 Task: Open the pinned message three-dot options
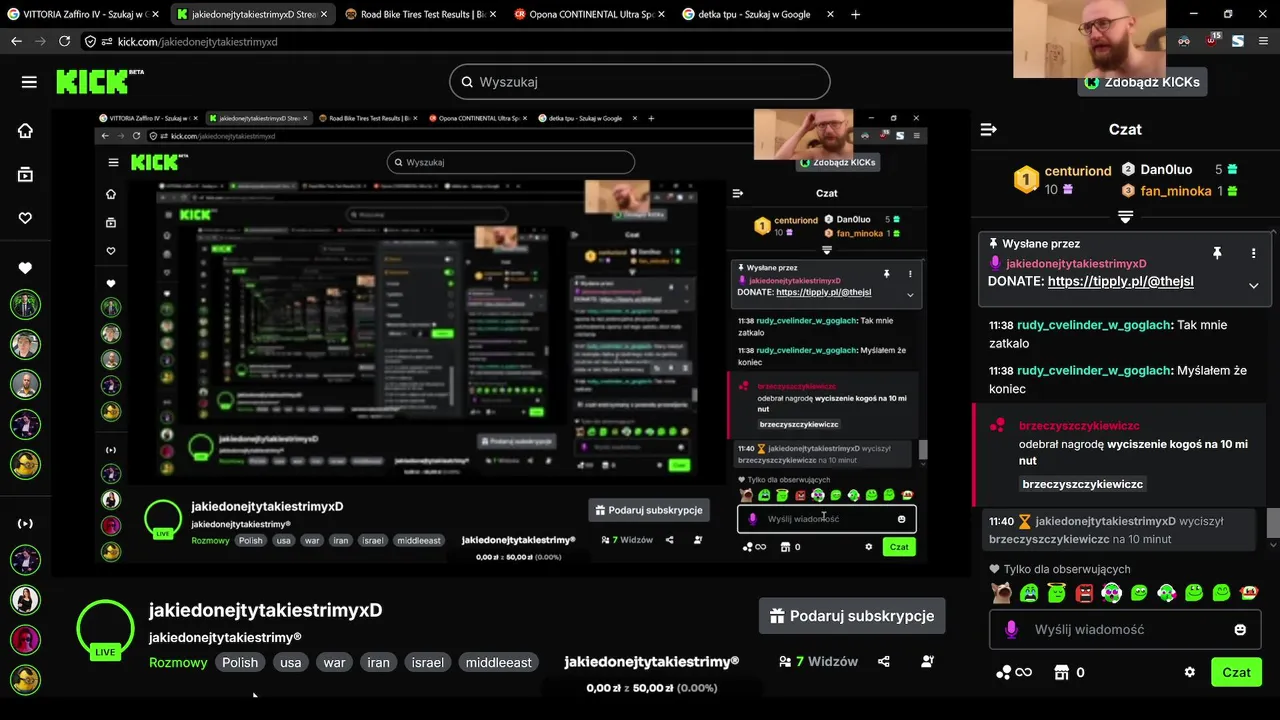(x=1253, y=254)
